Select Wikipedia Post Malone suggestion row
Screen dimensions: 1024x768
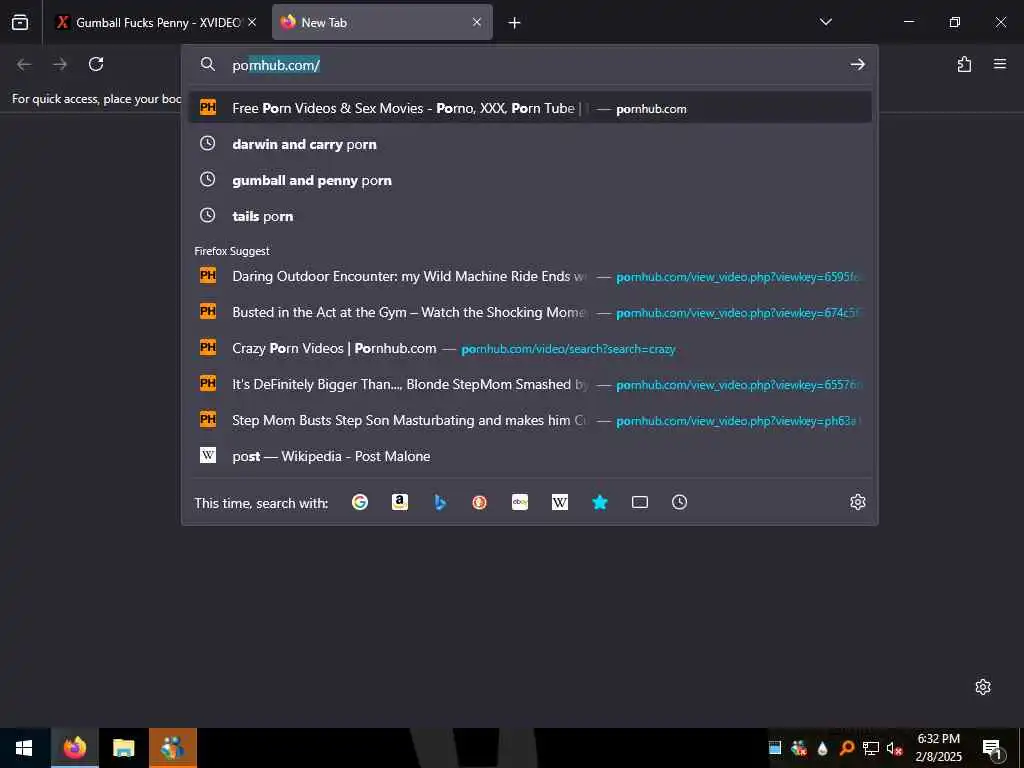[530, 456]
